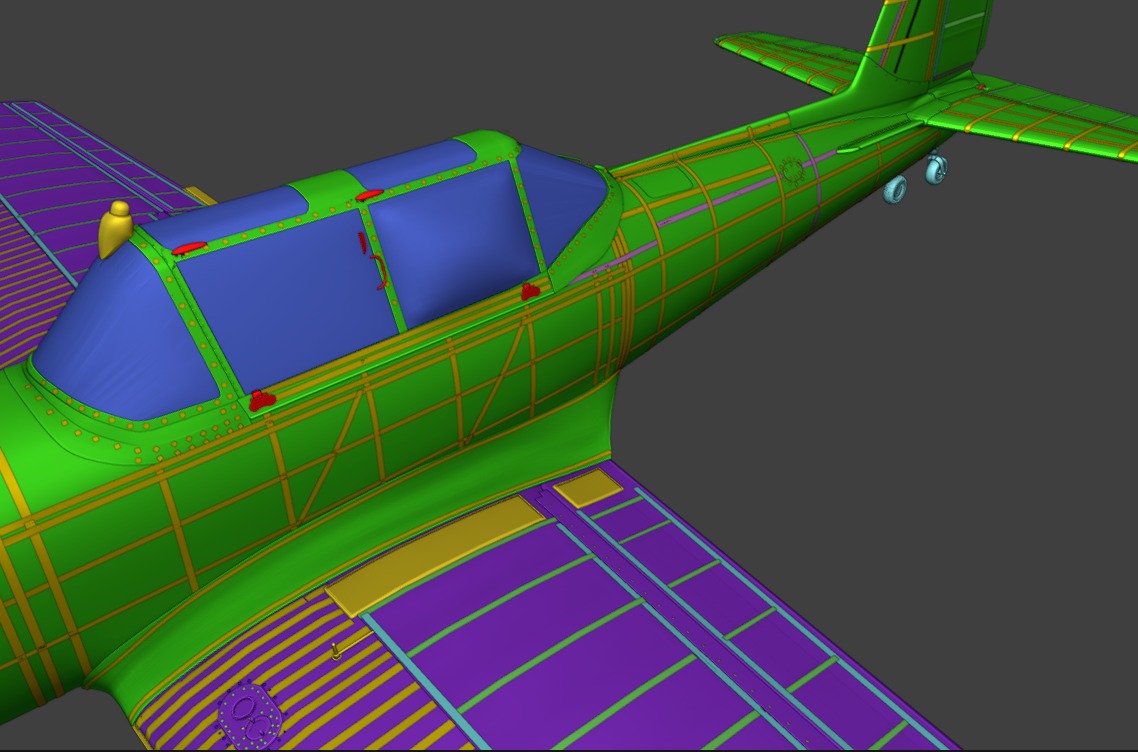Select the red latch on top-left canopy frame
The width and height of the screenshot is (1138, 752).
coord(189,247)
